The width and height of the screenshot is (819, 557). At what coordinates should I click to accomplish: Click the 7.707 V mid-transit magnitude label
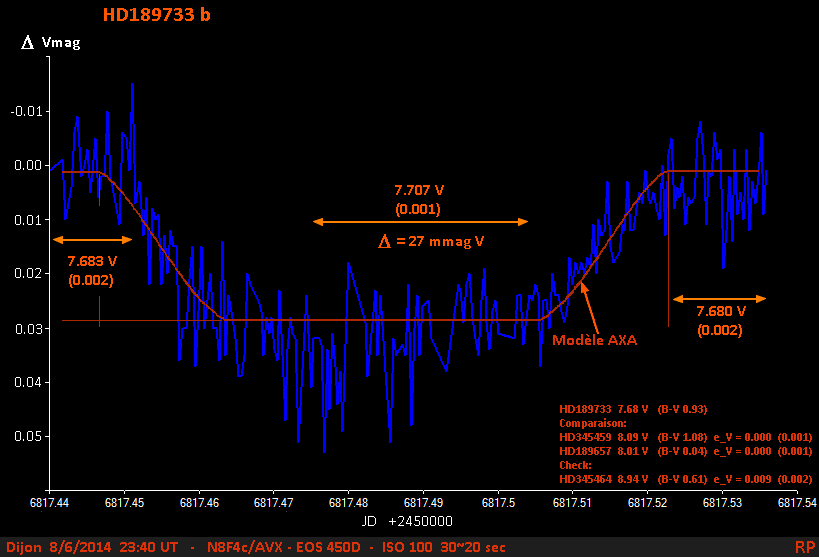coord(419,189)
